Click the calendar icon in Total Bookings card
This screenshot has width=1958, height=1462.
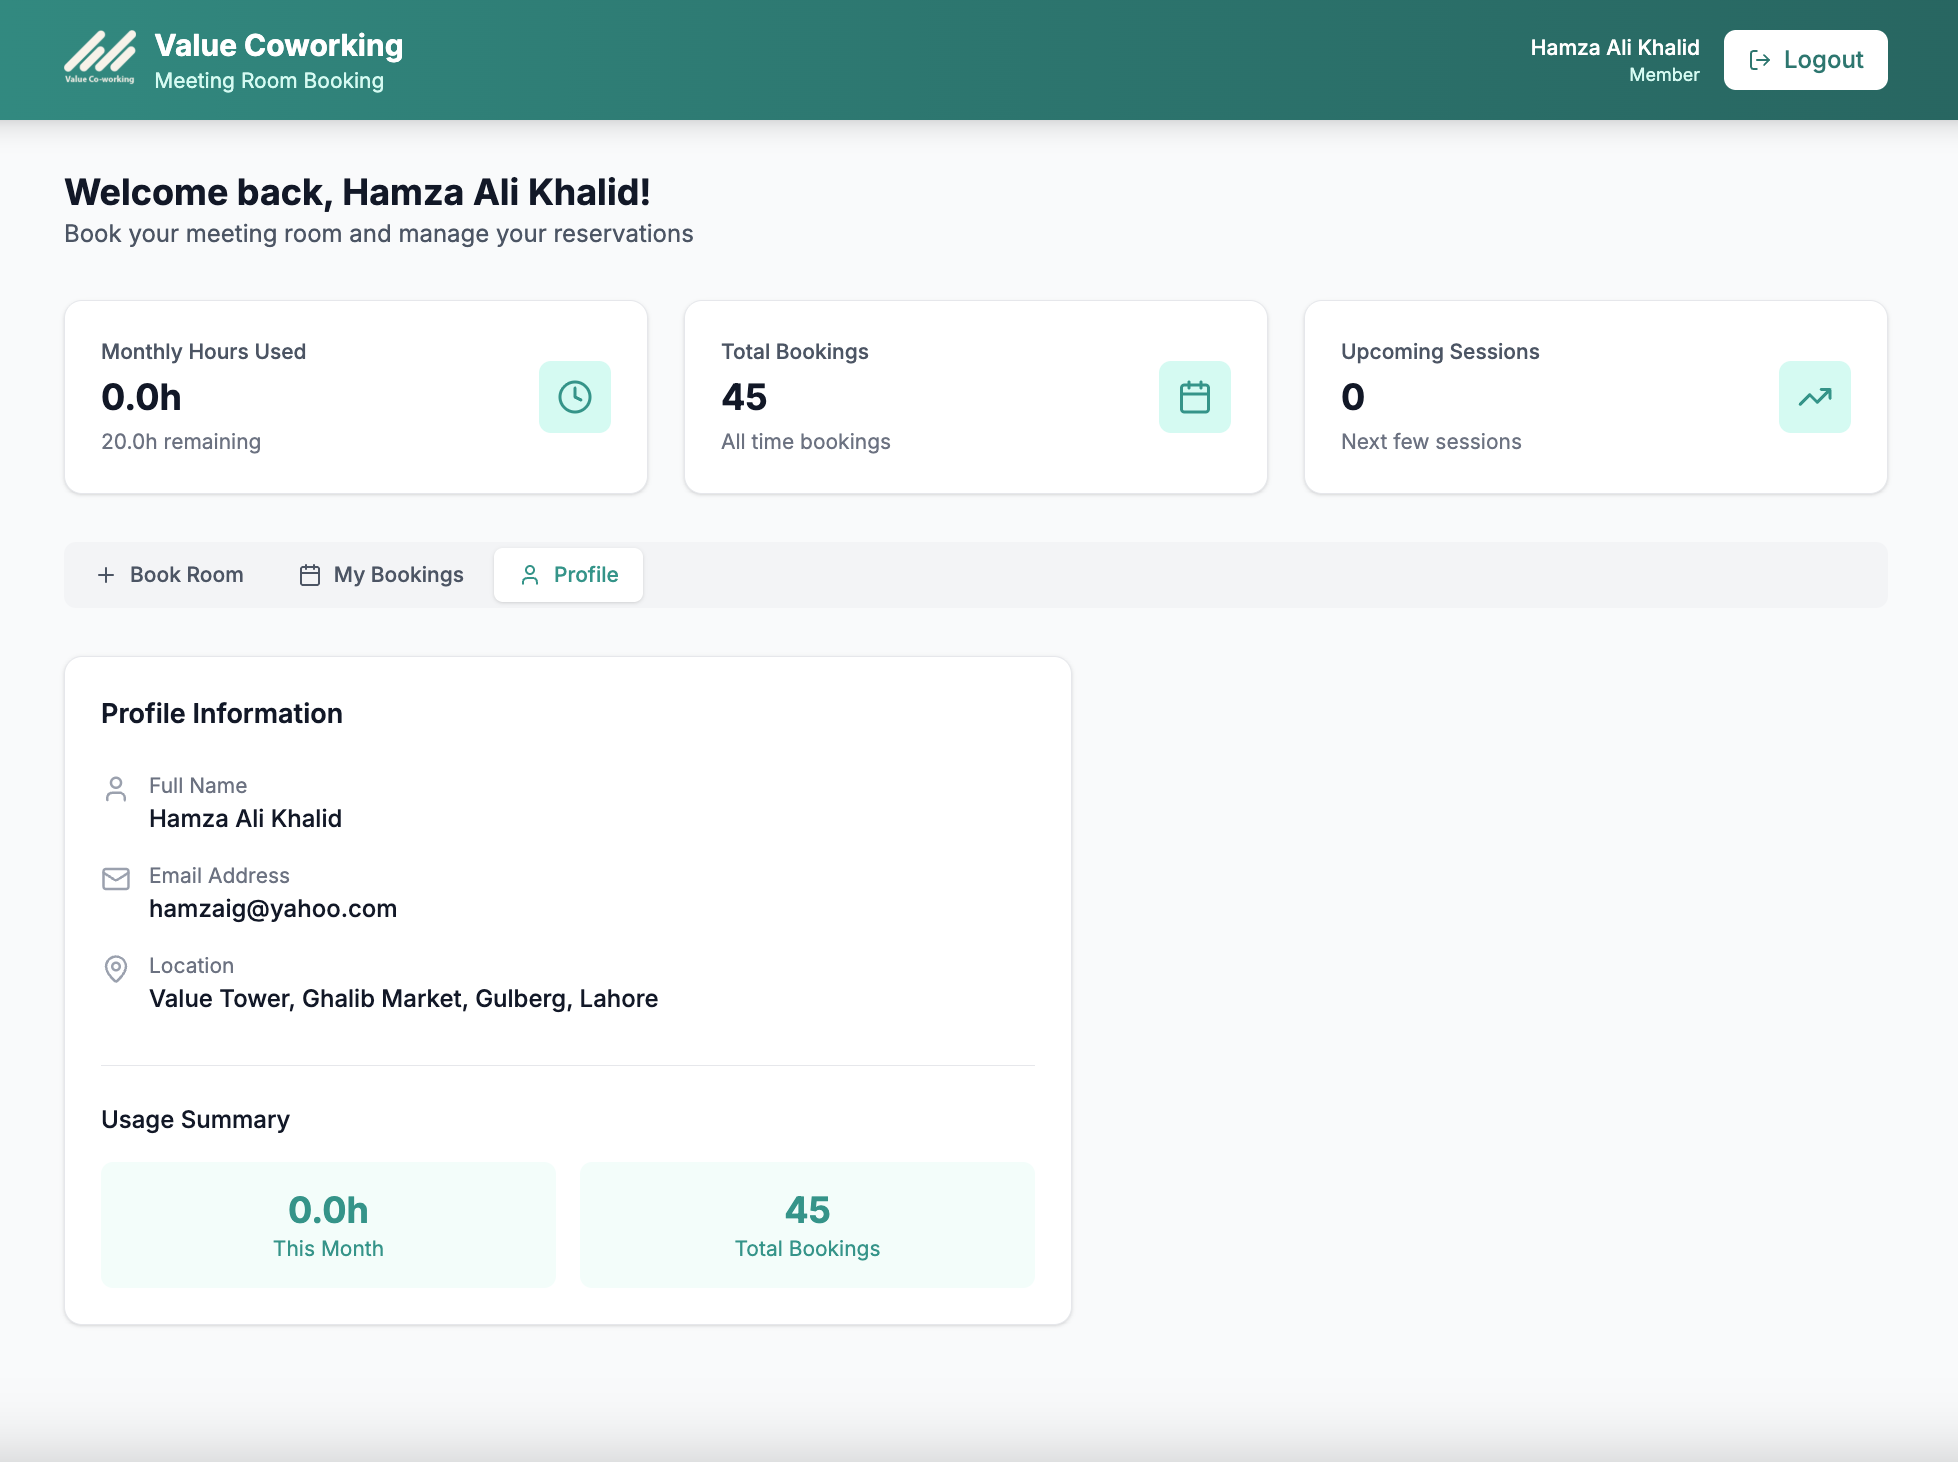click(x=1194, y=397)
